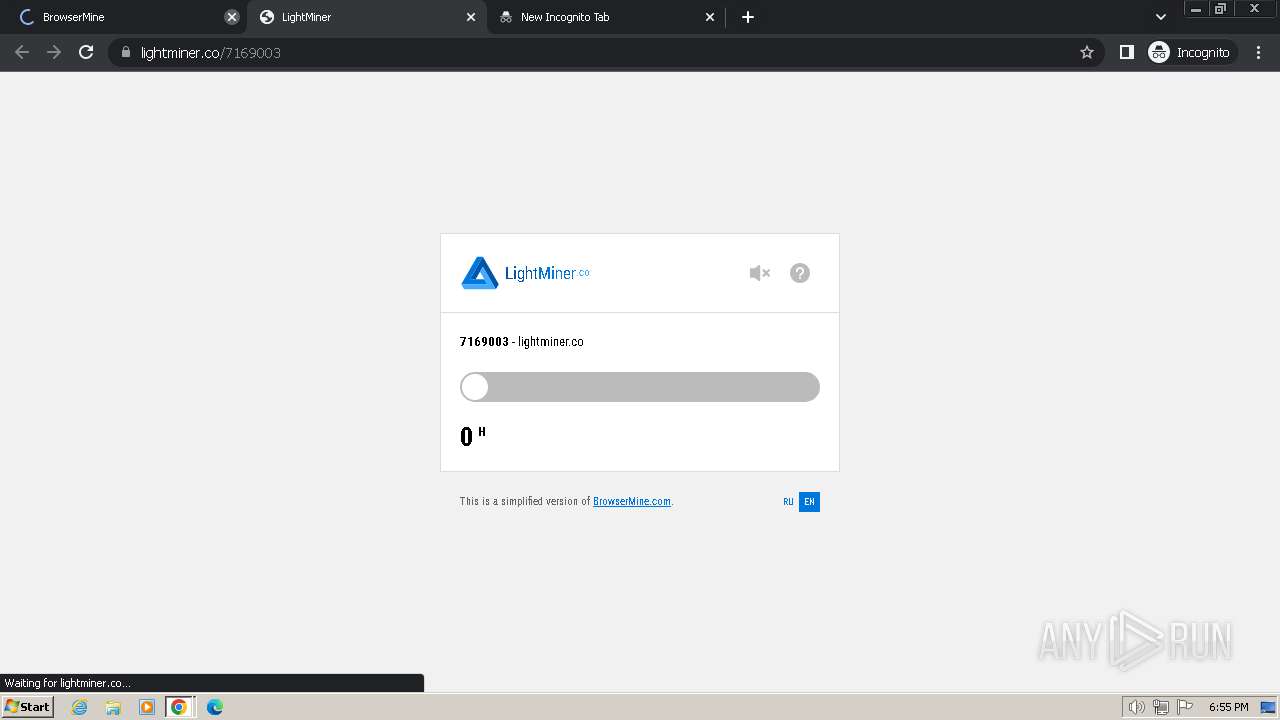Open the volume tray icon
Screen dimensions: 1280x720
[1136, 707]
